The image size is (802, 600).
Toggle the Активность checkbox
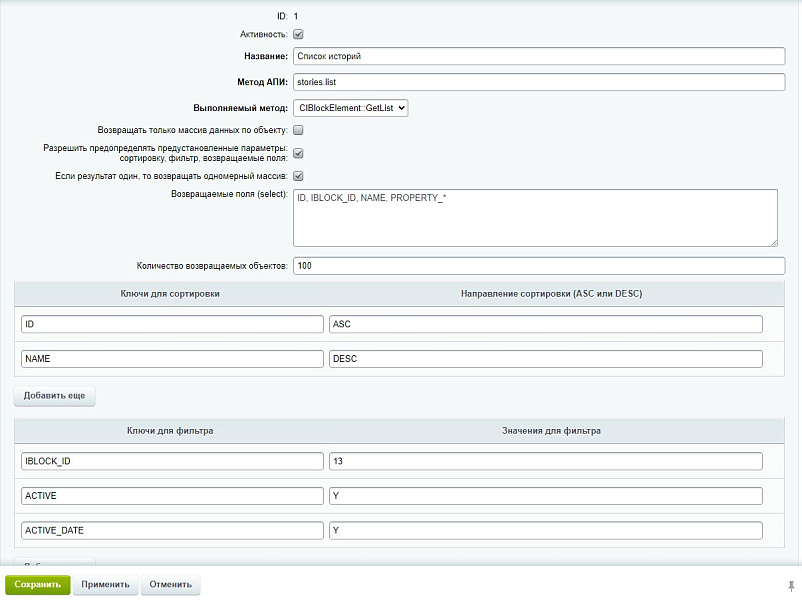click(x=298, y=34)
